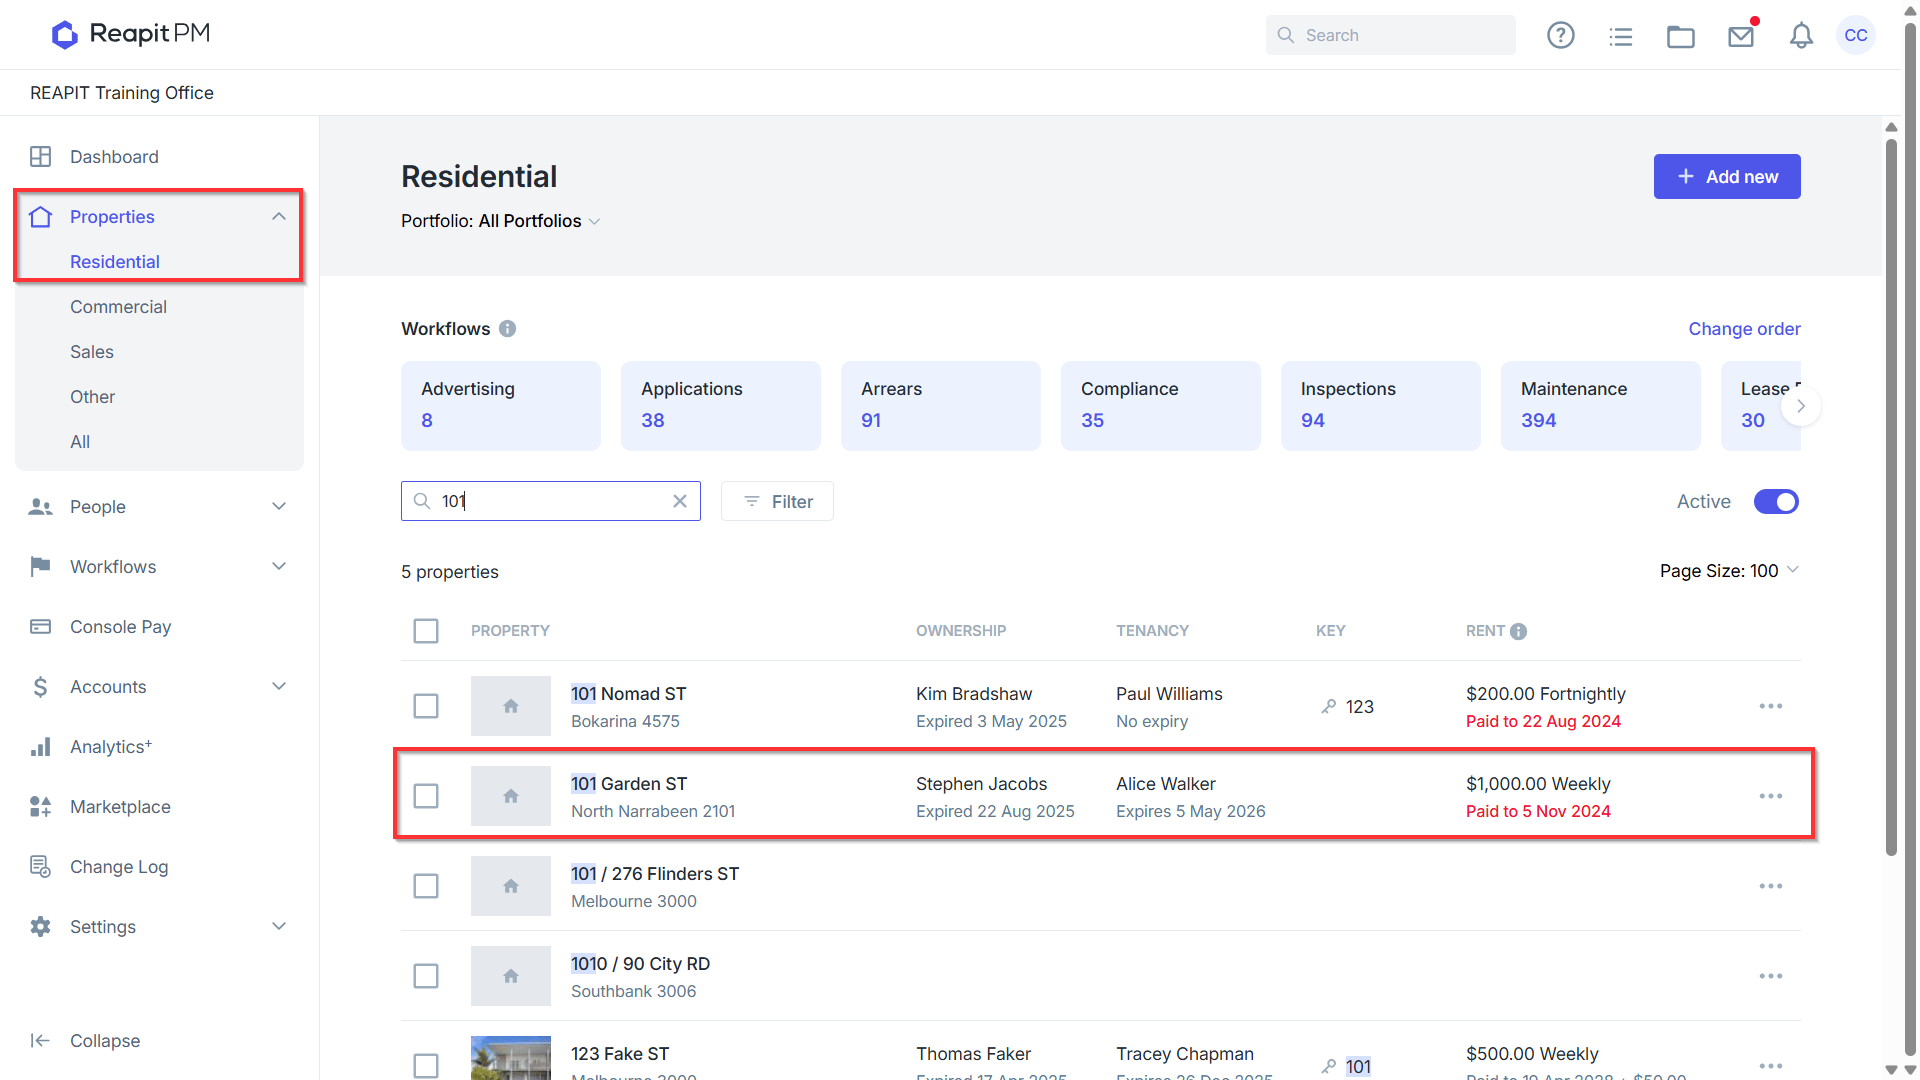Clear the property search with the X icon
The image size is (1920, 1080).
(x=680, y=501)
